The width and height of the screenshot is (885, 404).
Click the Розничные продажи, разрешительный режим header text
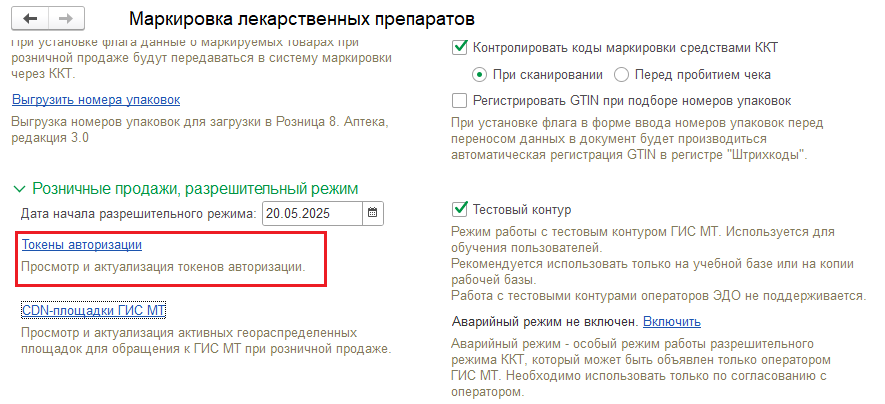pos(195,188)
